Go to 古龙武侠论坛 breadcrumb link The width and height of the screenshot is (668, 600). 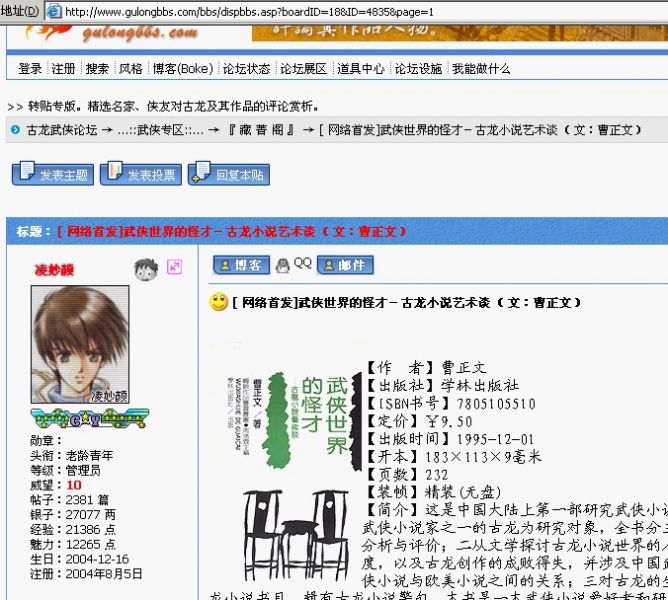click(x=62, y=130)
